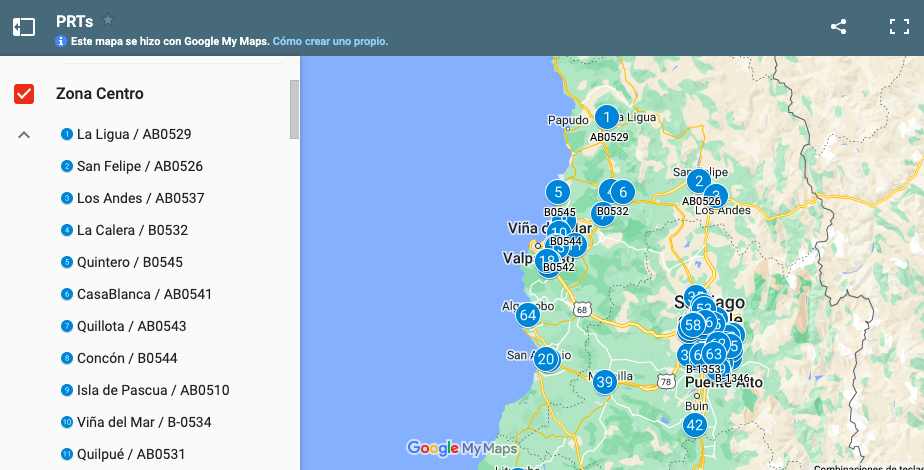Click map marker 58 in Santiago

pyautogui.click(x=693, y=325)
